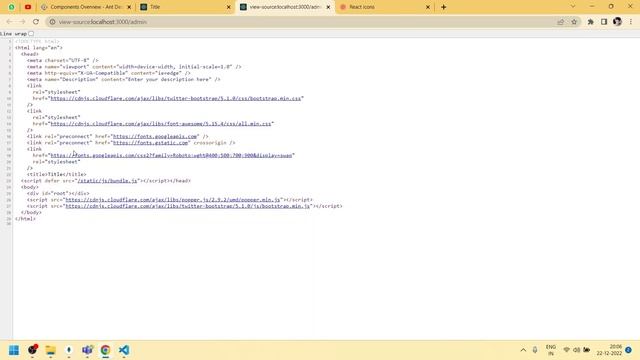Open the ENG IN language switcher
This screenshot has width=640, height=360.
pos(551,350)
